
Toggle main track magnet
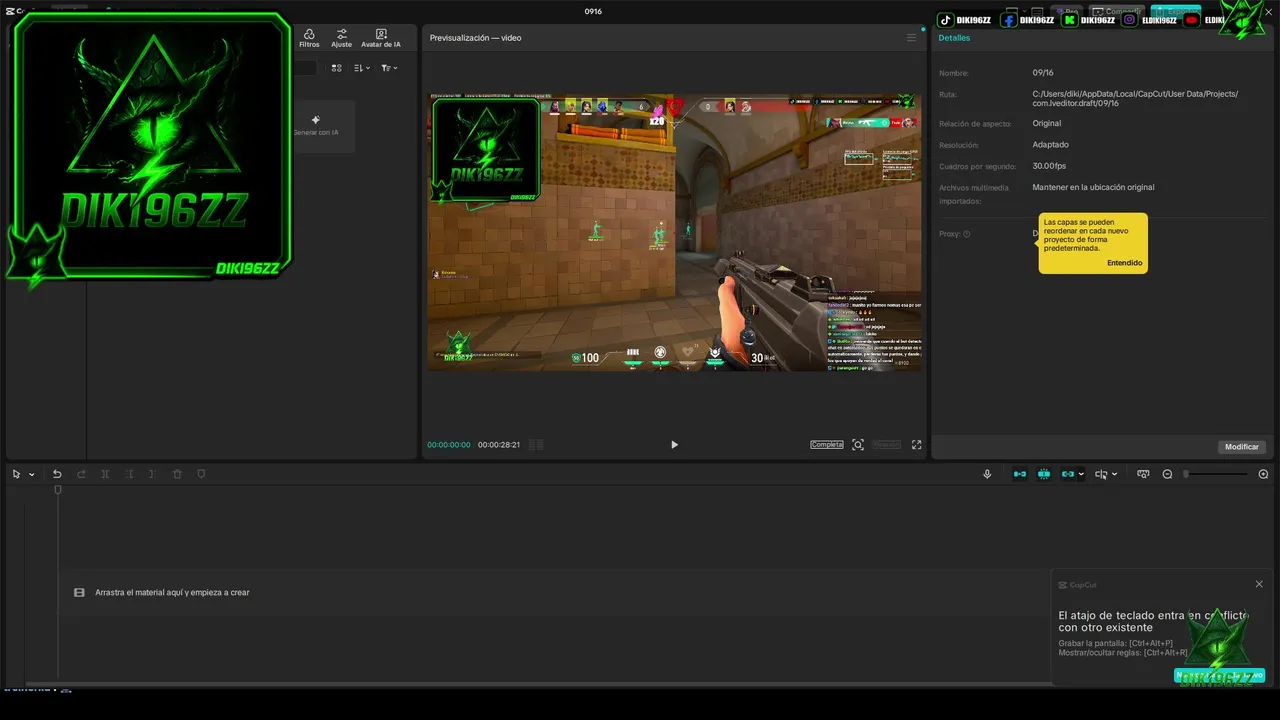click(1020, 474)
